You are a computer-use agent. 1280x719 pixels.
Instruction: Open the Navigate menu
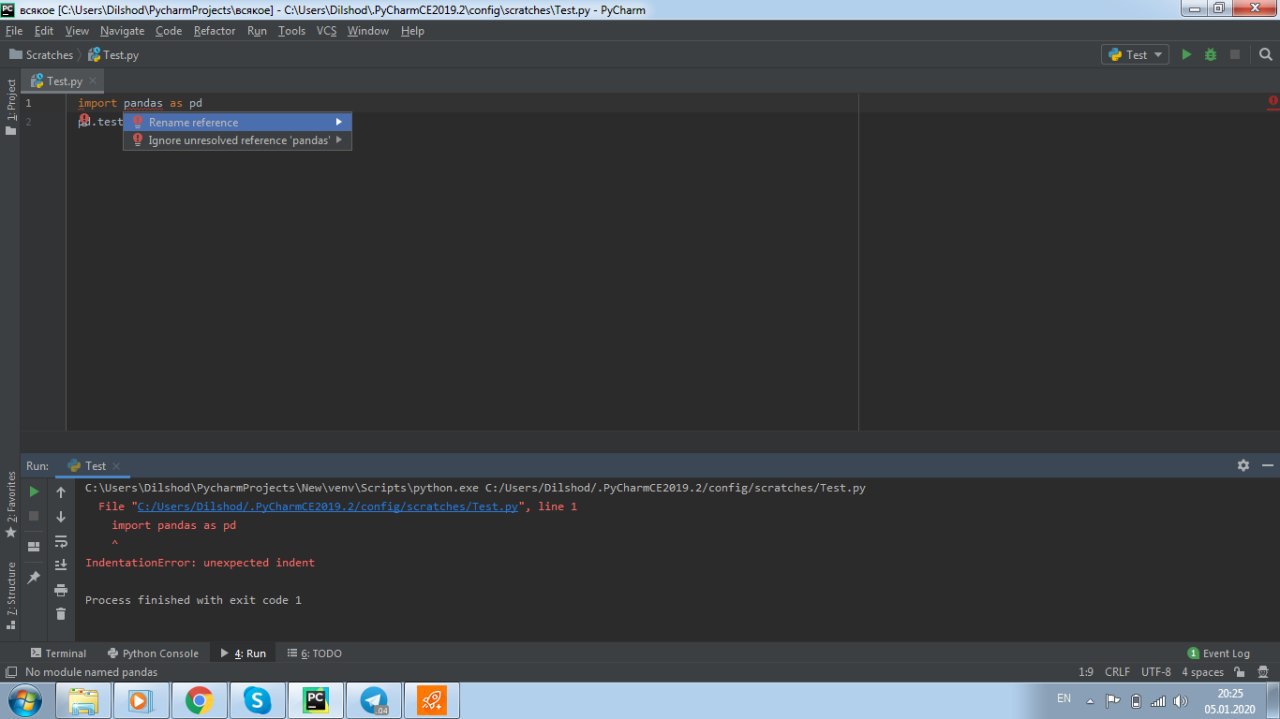[122, 31]
